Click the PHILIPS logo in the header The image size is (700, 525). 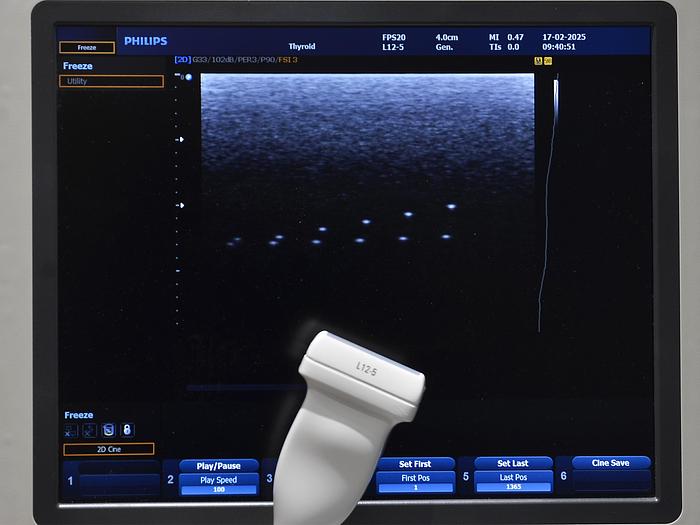(x=146, y=41)
